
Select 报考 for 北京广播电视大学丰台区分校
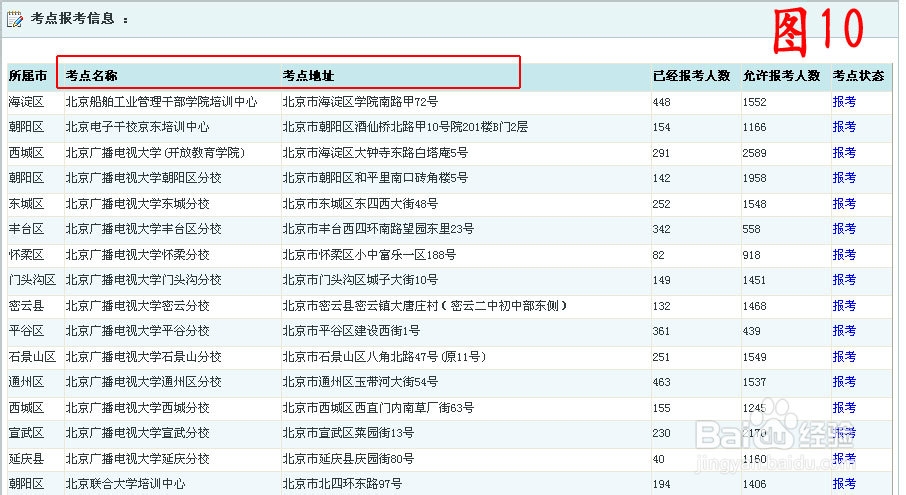pos(844,228)
